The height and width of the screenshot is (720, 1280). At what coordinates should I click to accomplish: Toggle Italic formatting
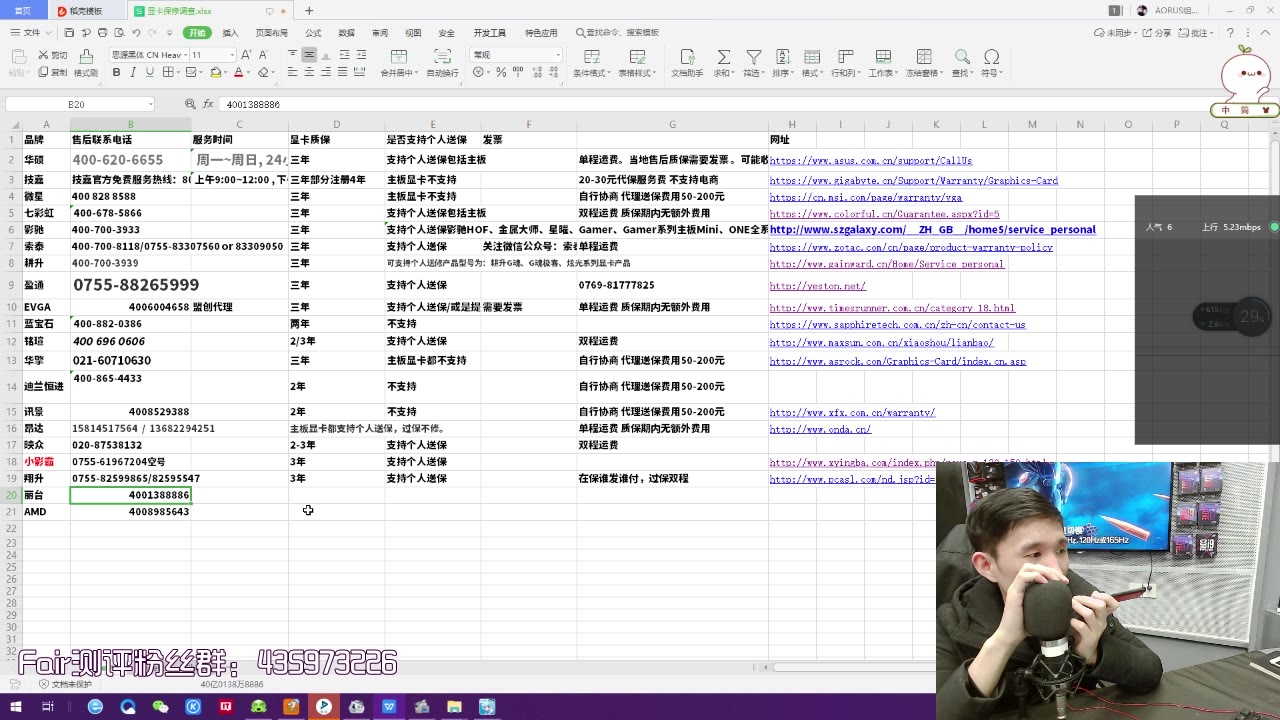tap(133, 73)
